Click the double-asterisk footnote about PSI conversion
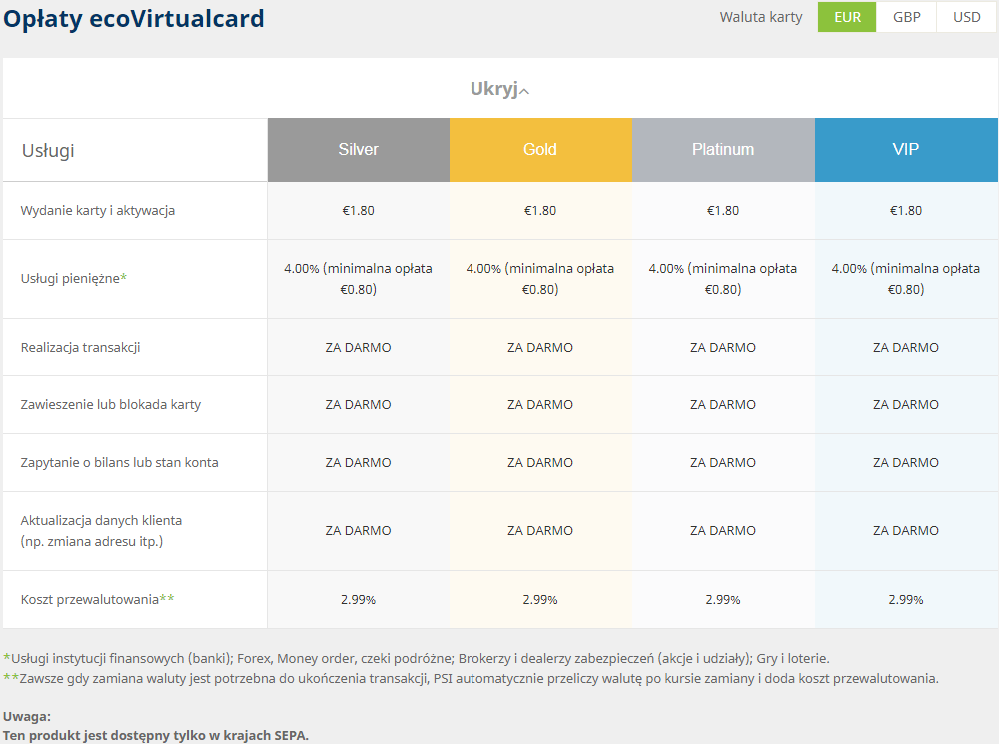Viewport: 999px width, 744px height. click(x=471, y=679)
